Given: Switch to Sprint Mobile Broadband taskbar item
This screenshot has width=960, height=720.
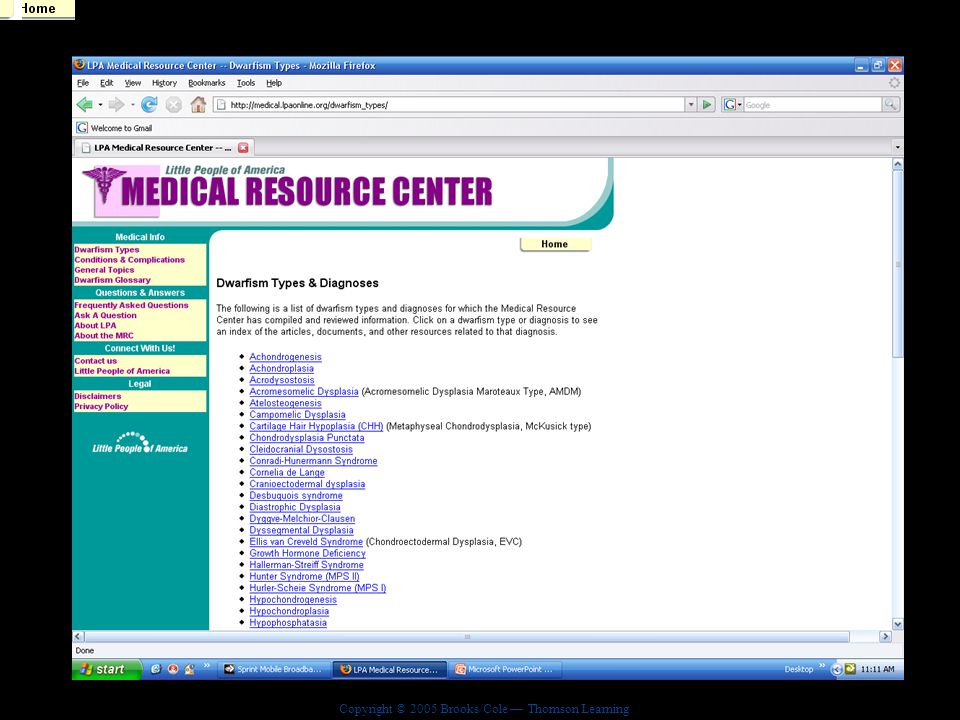Looking at the screenshot, I should click(x=274, y=669).
